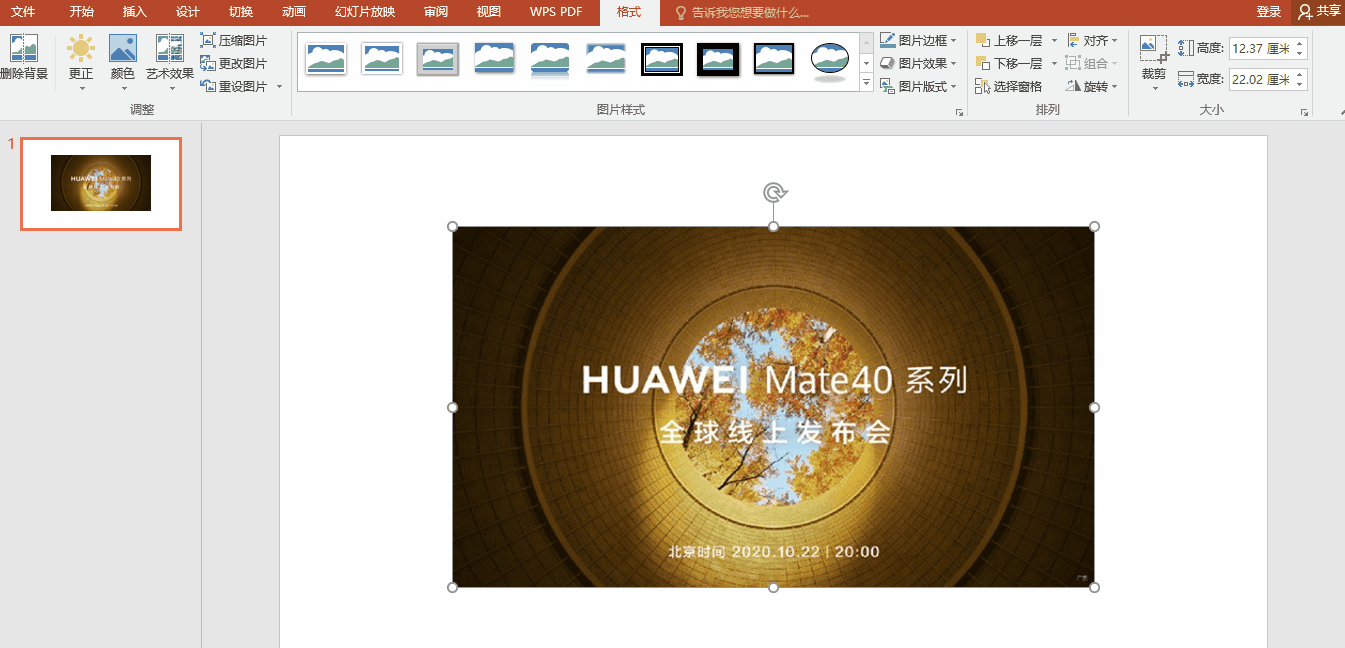Click the Login (登录) button
1345x648 pixels.
(x=1269, y=12)
